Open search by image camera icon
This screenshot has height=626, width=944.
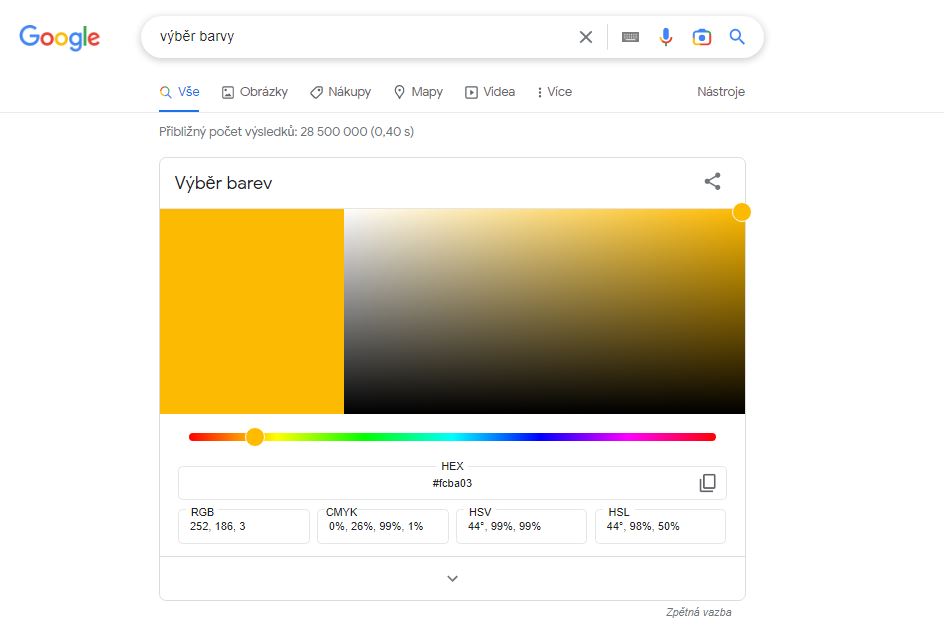click(x=702, y=37)
